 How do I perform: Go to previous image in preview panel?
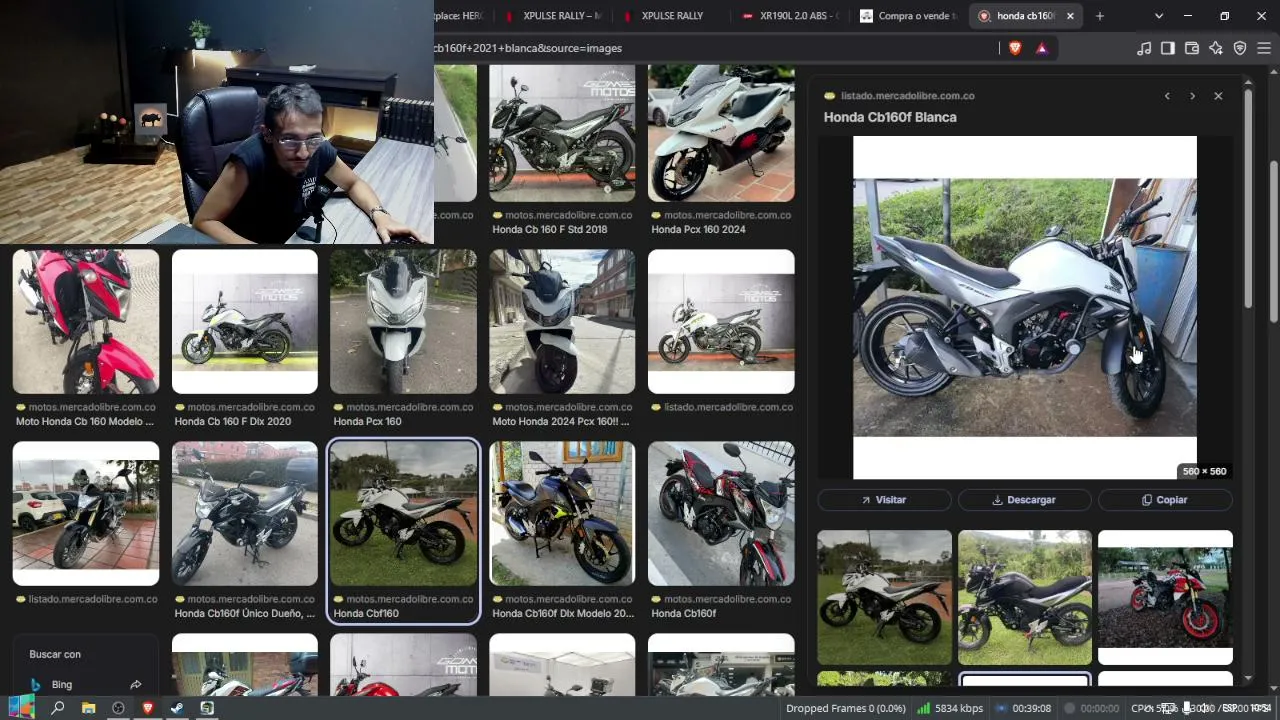(x=1167, y=96)
